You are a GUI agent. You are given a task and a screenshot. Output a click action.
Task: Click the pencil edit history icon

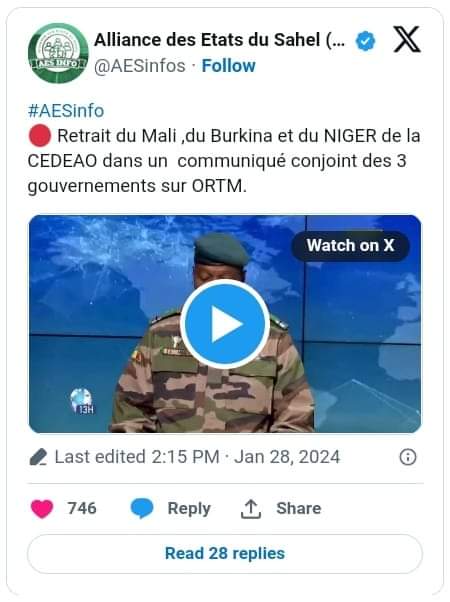[x=38, y=457]
